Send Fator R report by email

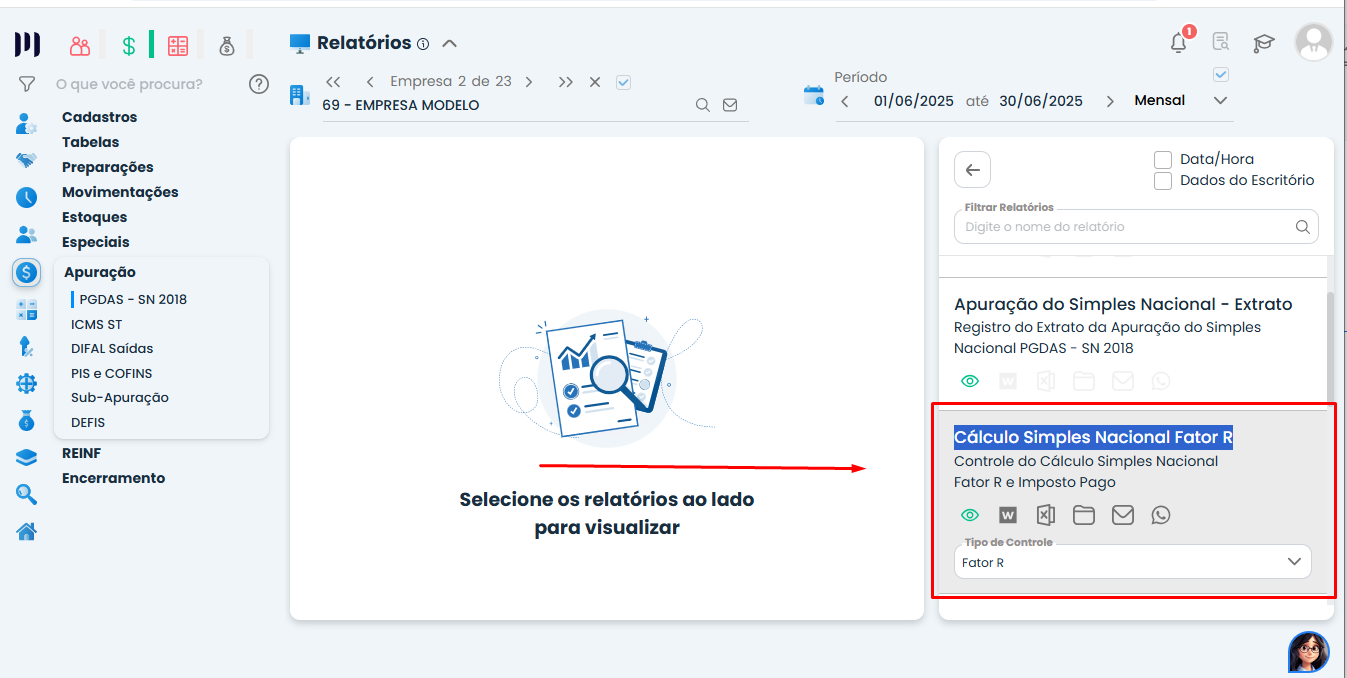pyautogui.click(x=1123, y=515)
